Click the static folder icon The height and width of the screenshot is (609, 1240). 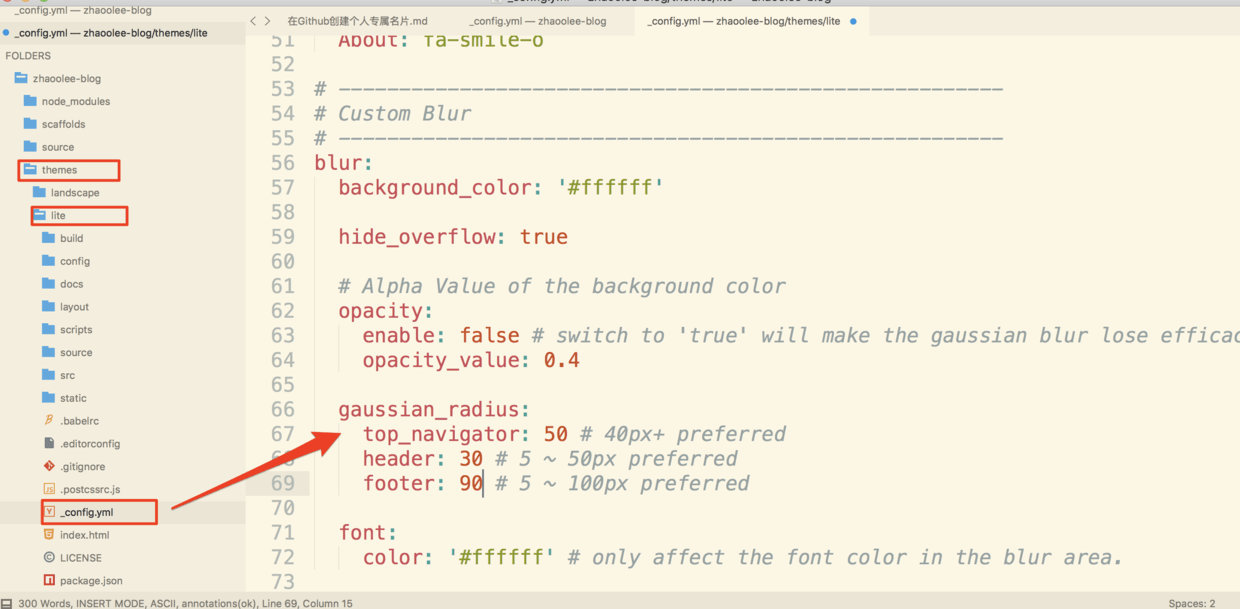[x=49, y=398]
